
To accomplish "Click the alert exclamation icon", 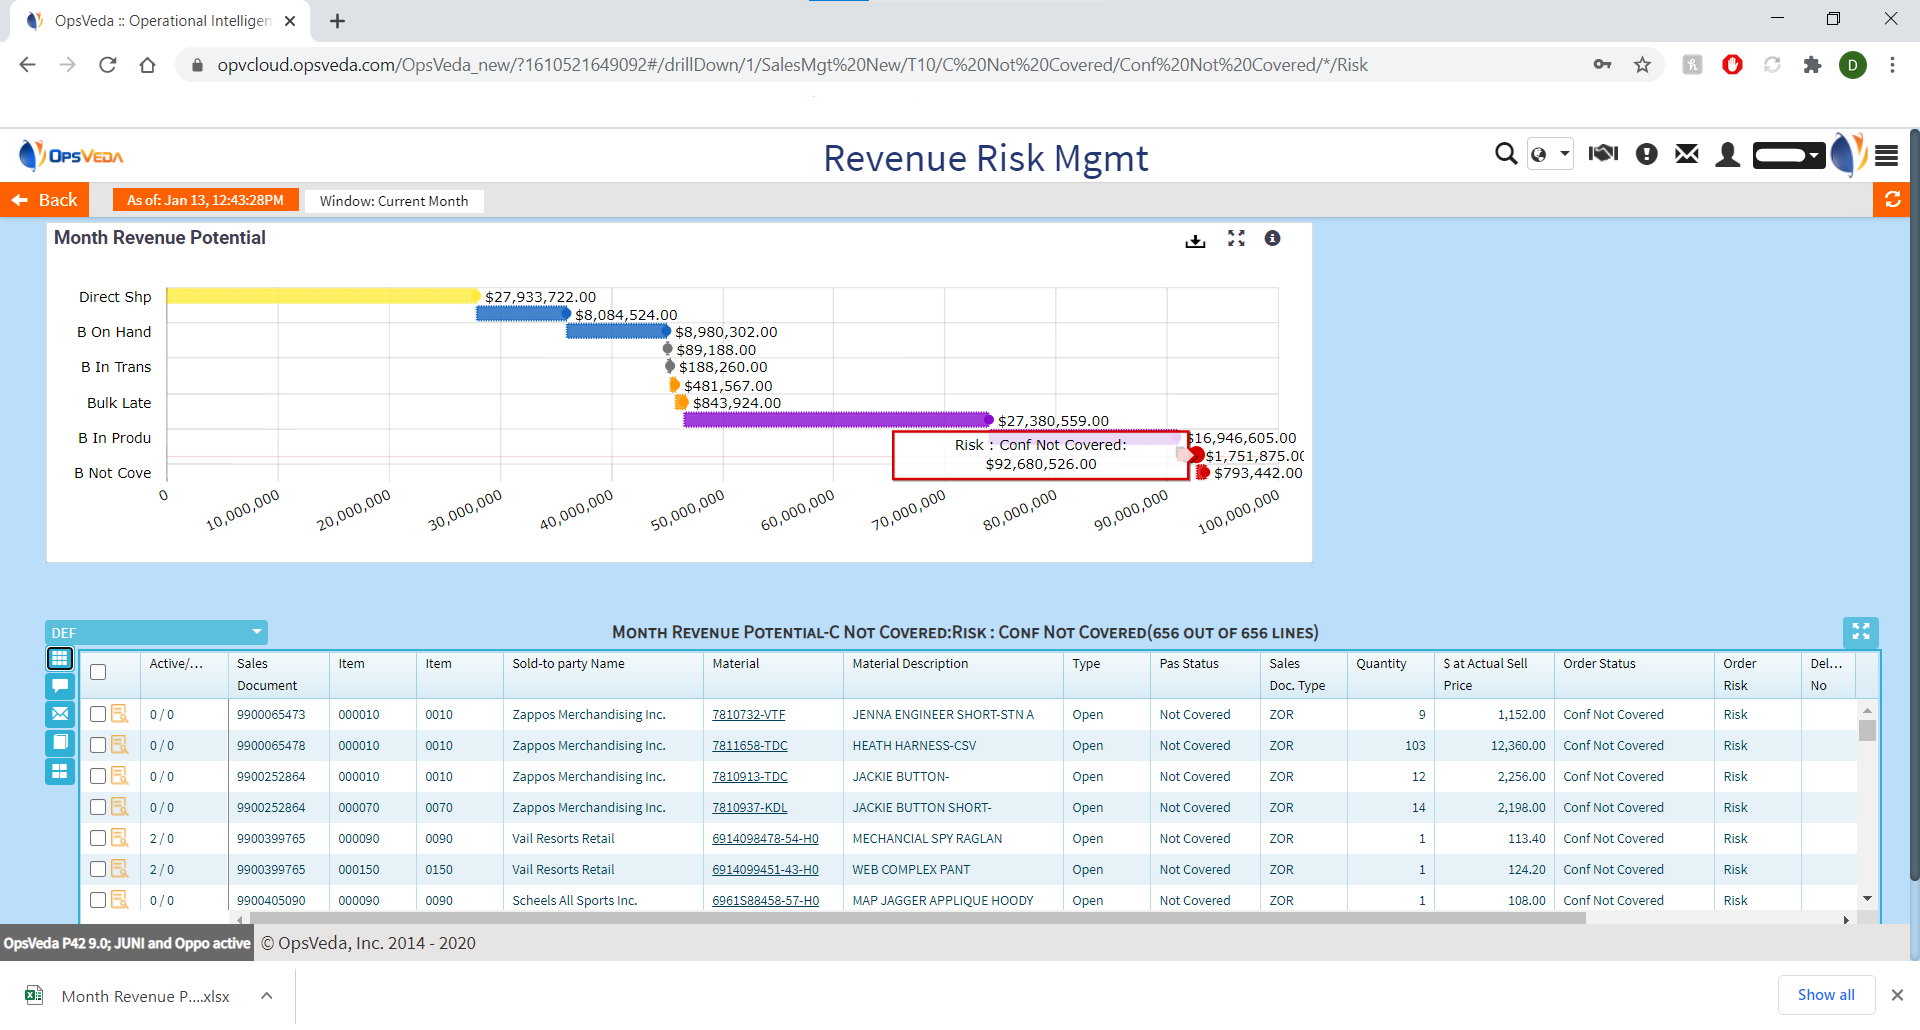I will (x=1646, y=154).
